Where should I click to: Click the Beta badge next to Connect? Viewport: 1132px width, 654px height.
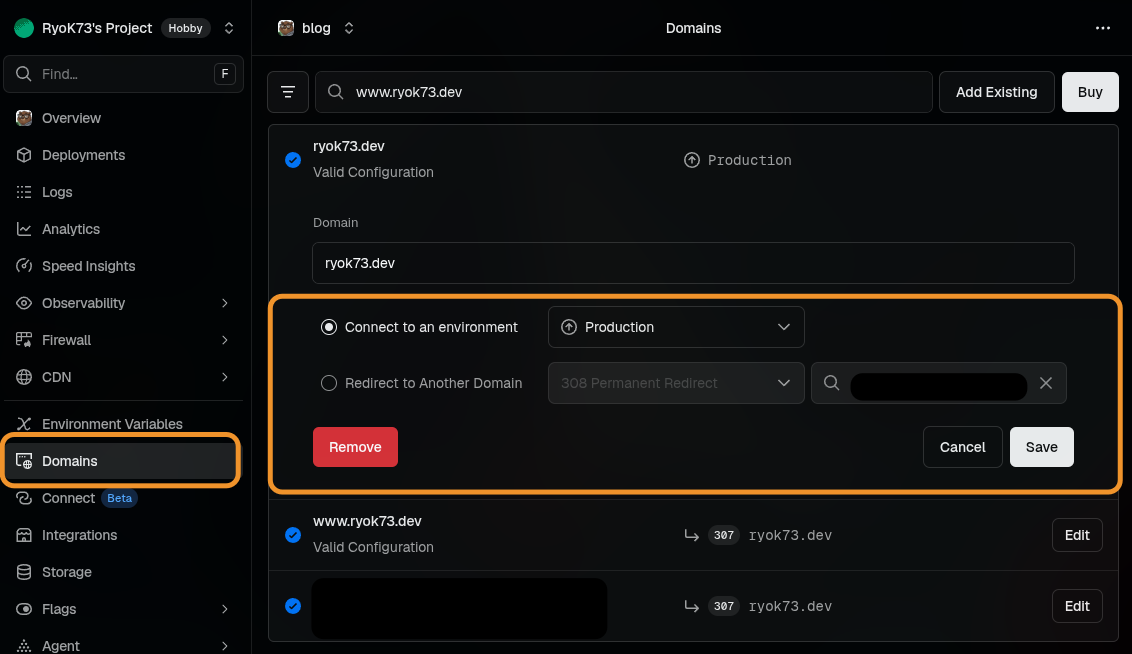coord(119,498)
